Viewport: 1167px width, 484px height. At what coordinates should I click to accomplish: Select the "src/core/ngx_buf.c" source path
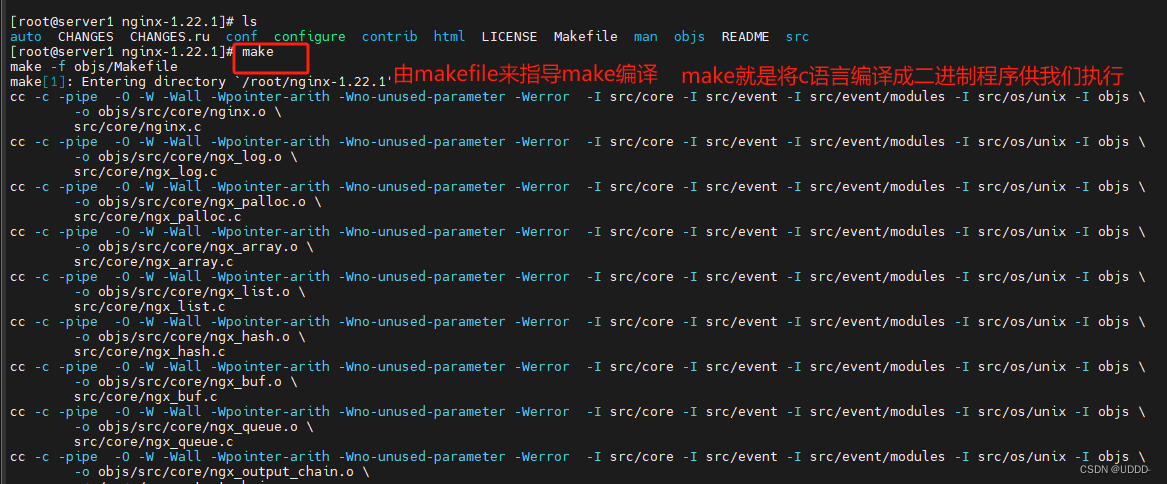tap(146, 396)
